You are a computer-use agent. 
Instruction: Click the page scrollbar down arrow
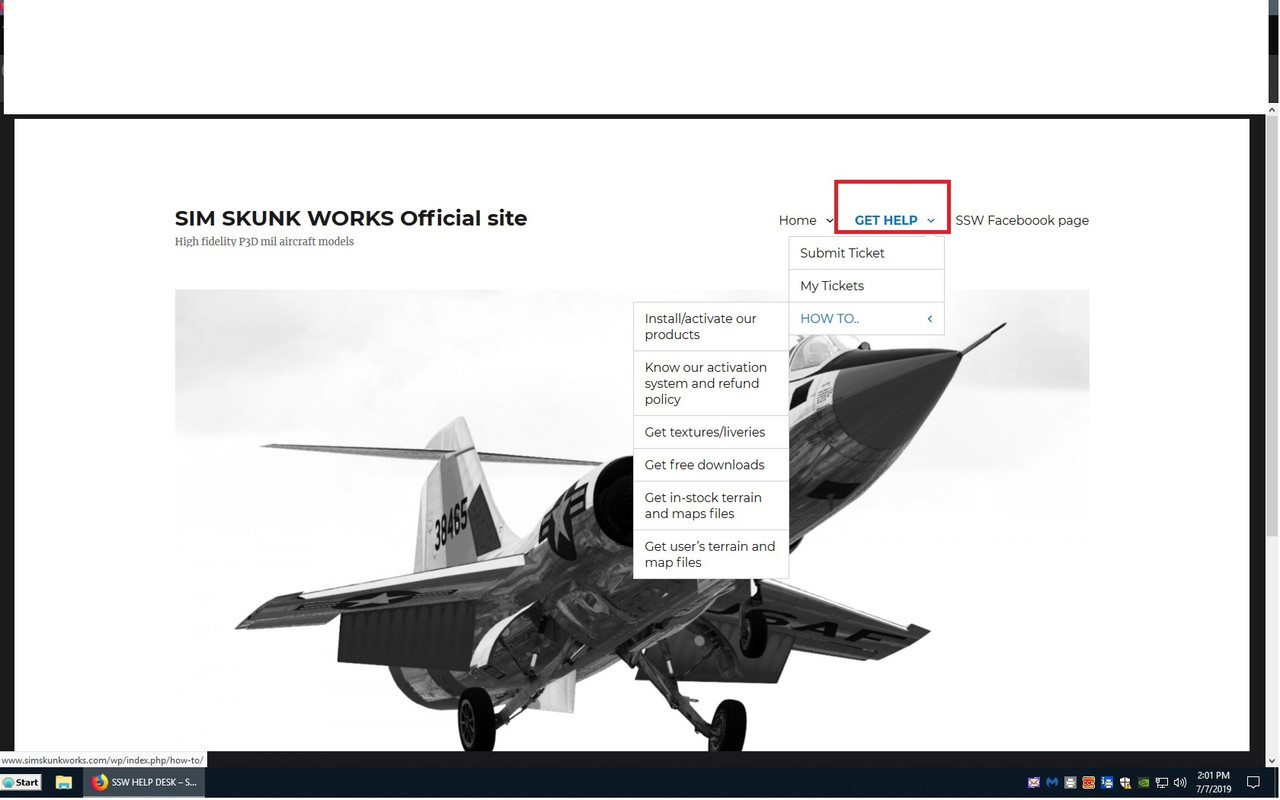(x=1272, y=760)
